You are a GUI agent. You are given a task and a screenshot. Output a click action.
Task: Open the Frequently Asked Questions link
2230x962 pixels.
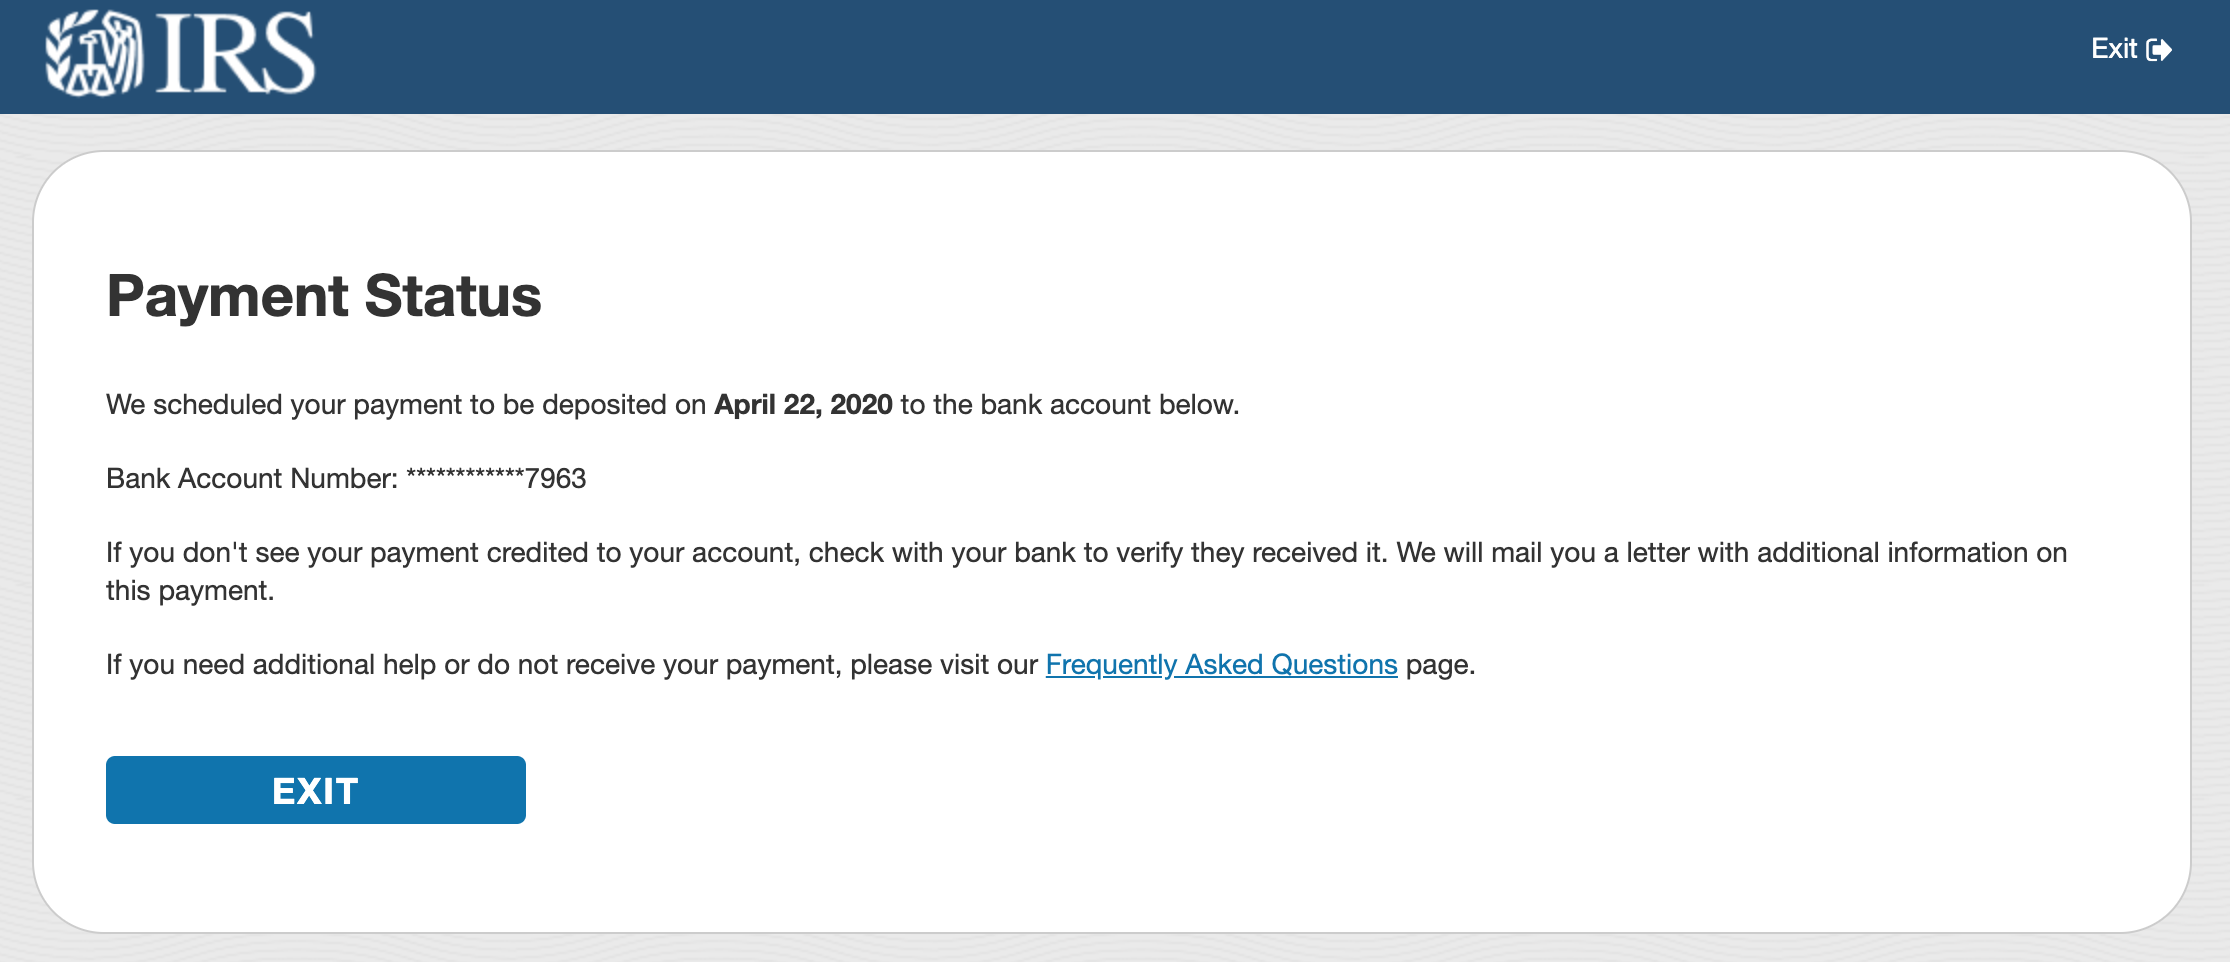point(1221,665)
